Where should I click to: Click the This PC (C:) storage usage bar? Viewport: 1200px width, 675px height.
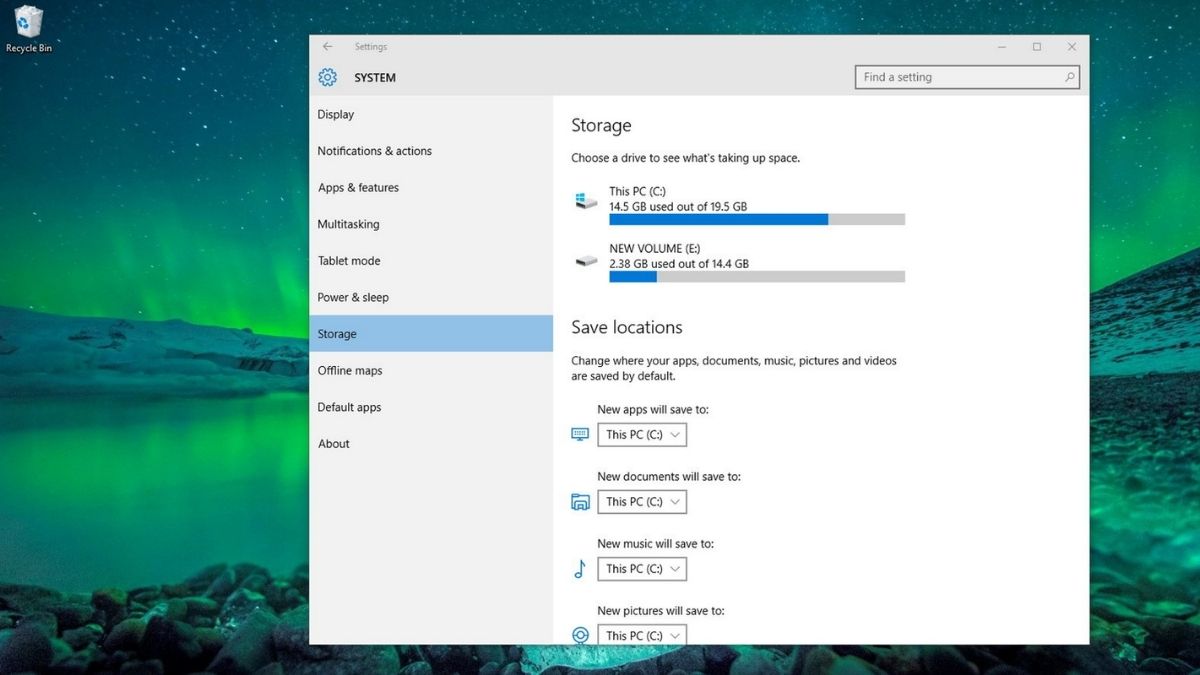(756, 219)
